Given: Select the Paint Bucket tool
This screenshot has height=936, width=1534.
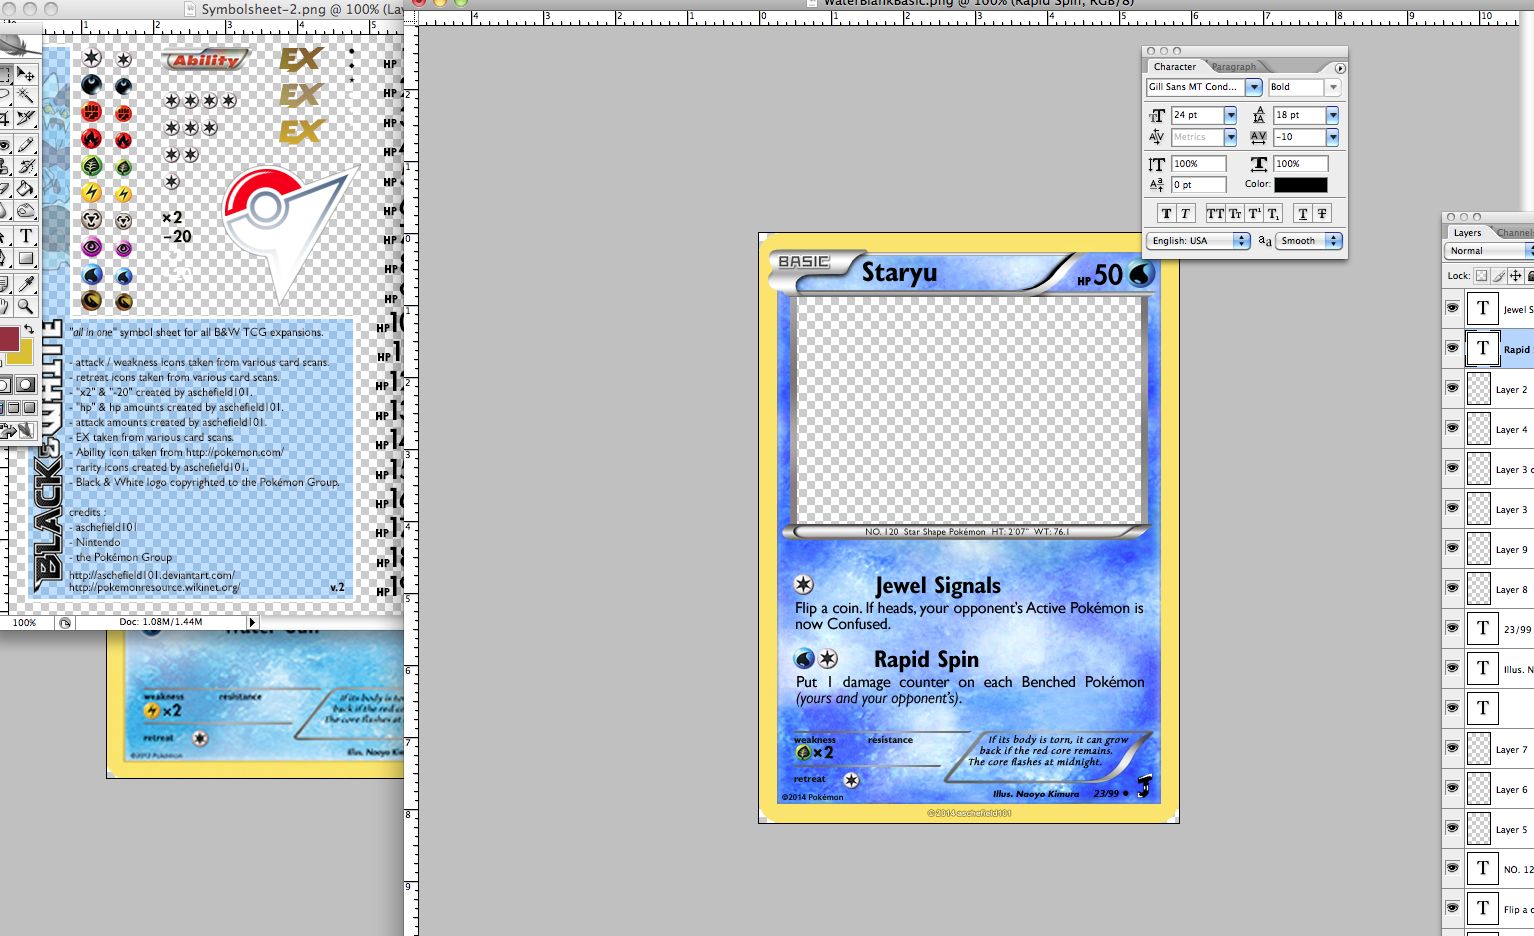Looking at the screenshot, I should pyautogui.click(x=25, y=187).
